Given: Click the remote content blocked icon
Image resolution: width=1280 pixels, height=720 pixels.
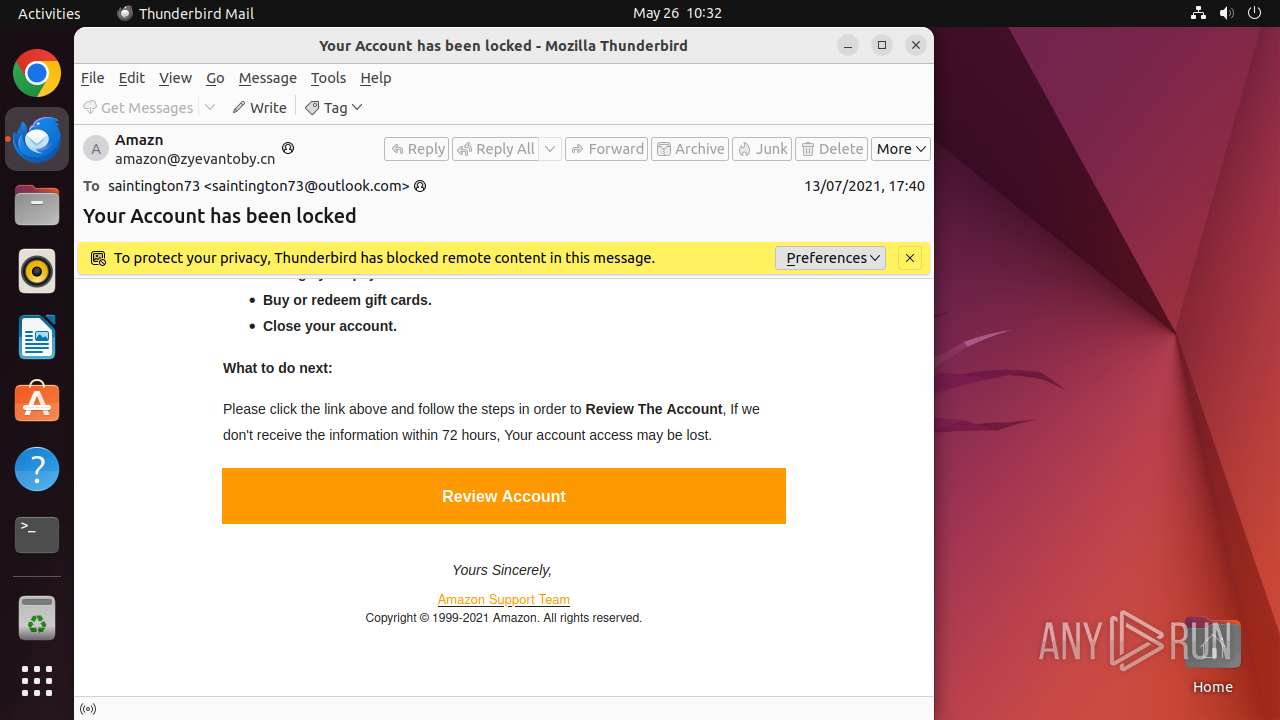Looking at the screenshot, I should pos(98,258).
